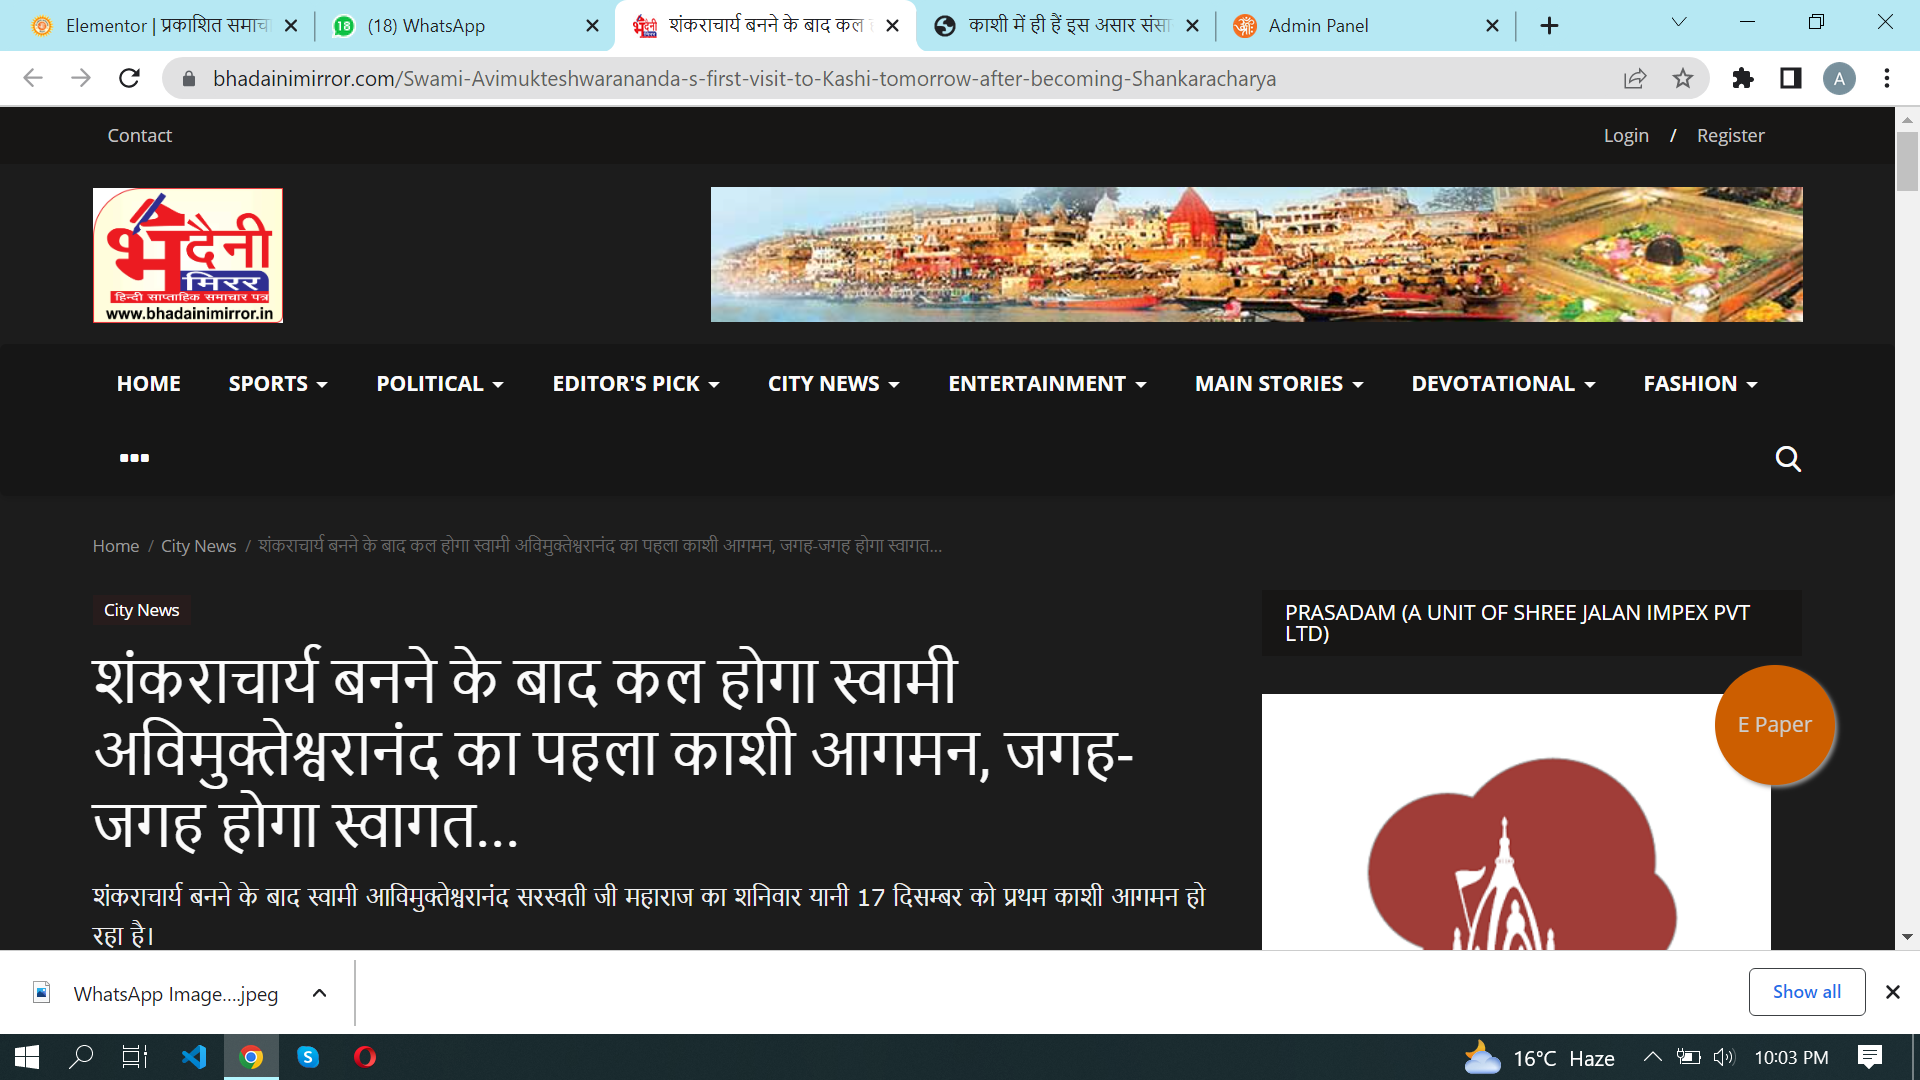Open the Chrome extensions puzzle icon
Viewport: 1920px width, 1080px height.
click(1743, 78)
